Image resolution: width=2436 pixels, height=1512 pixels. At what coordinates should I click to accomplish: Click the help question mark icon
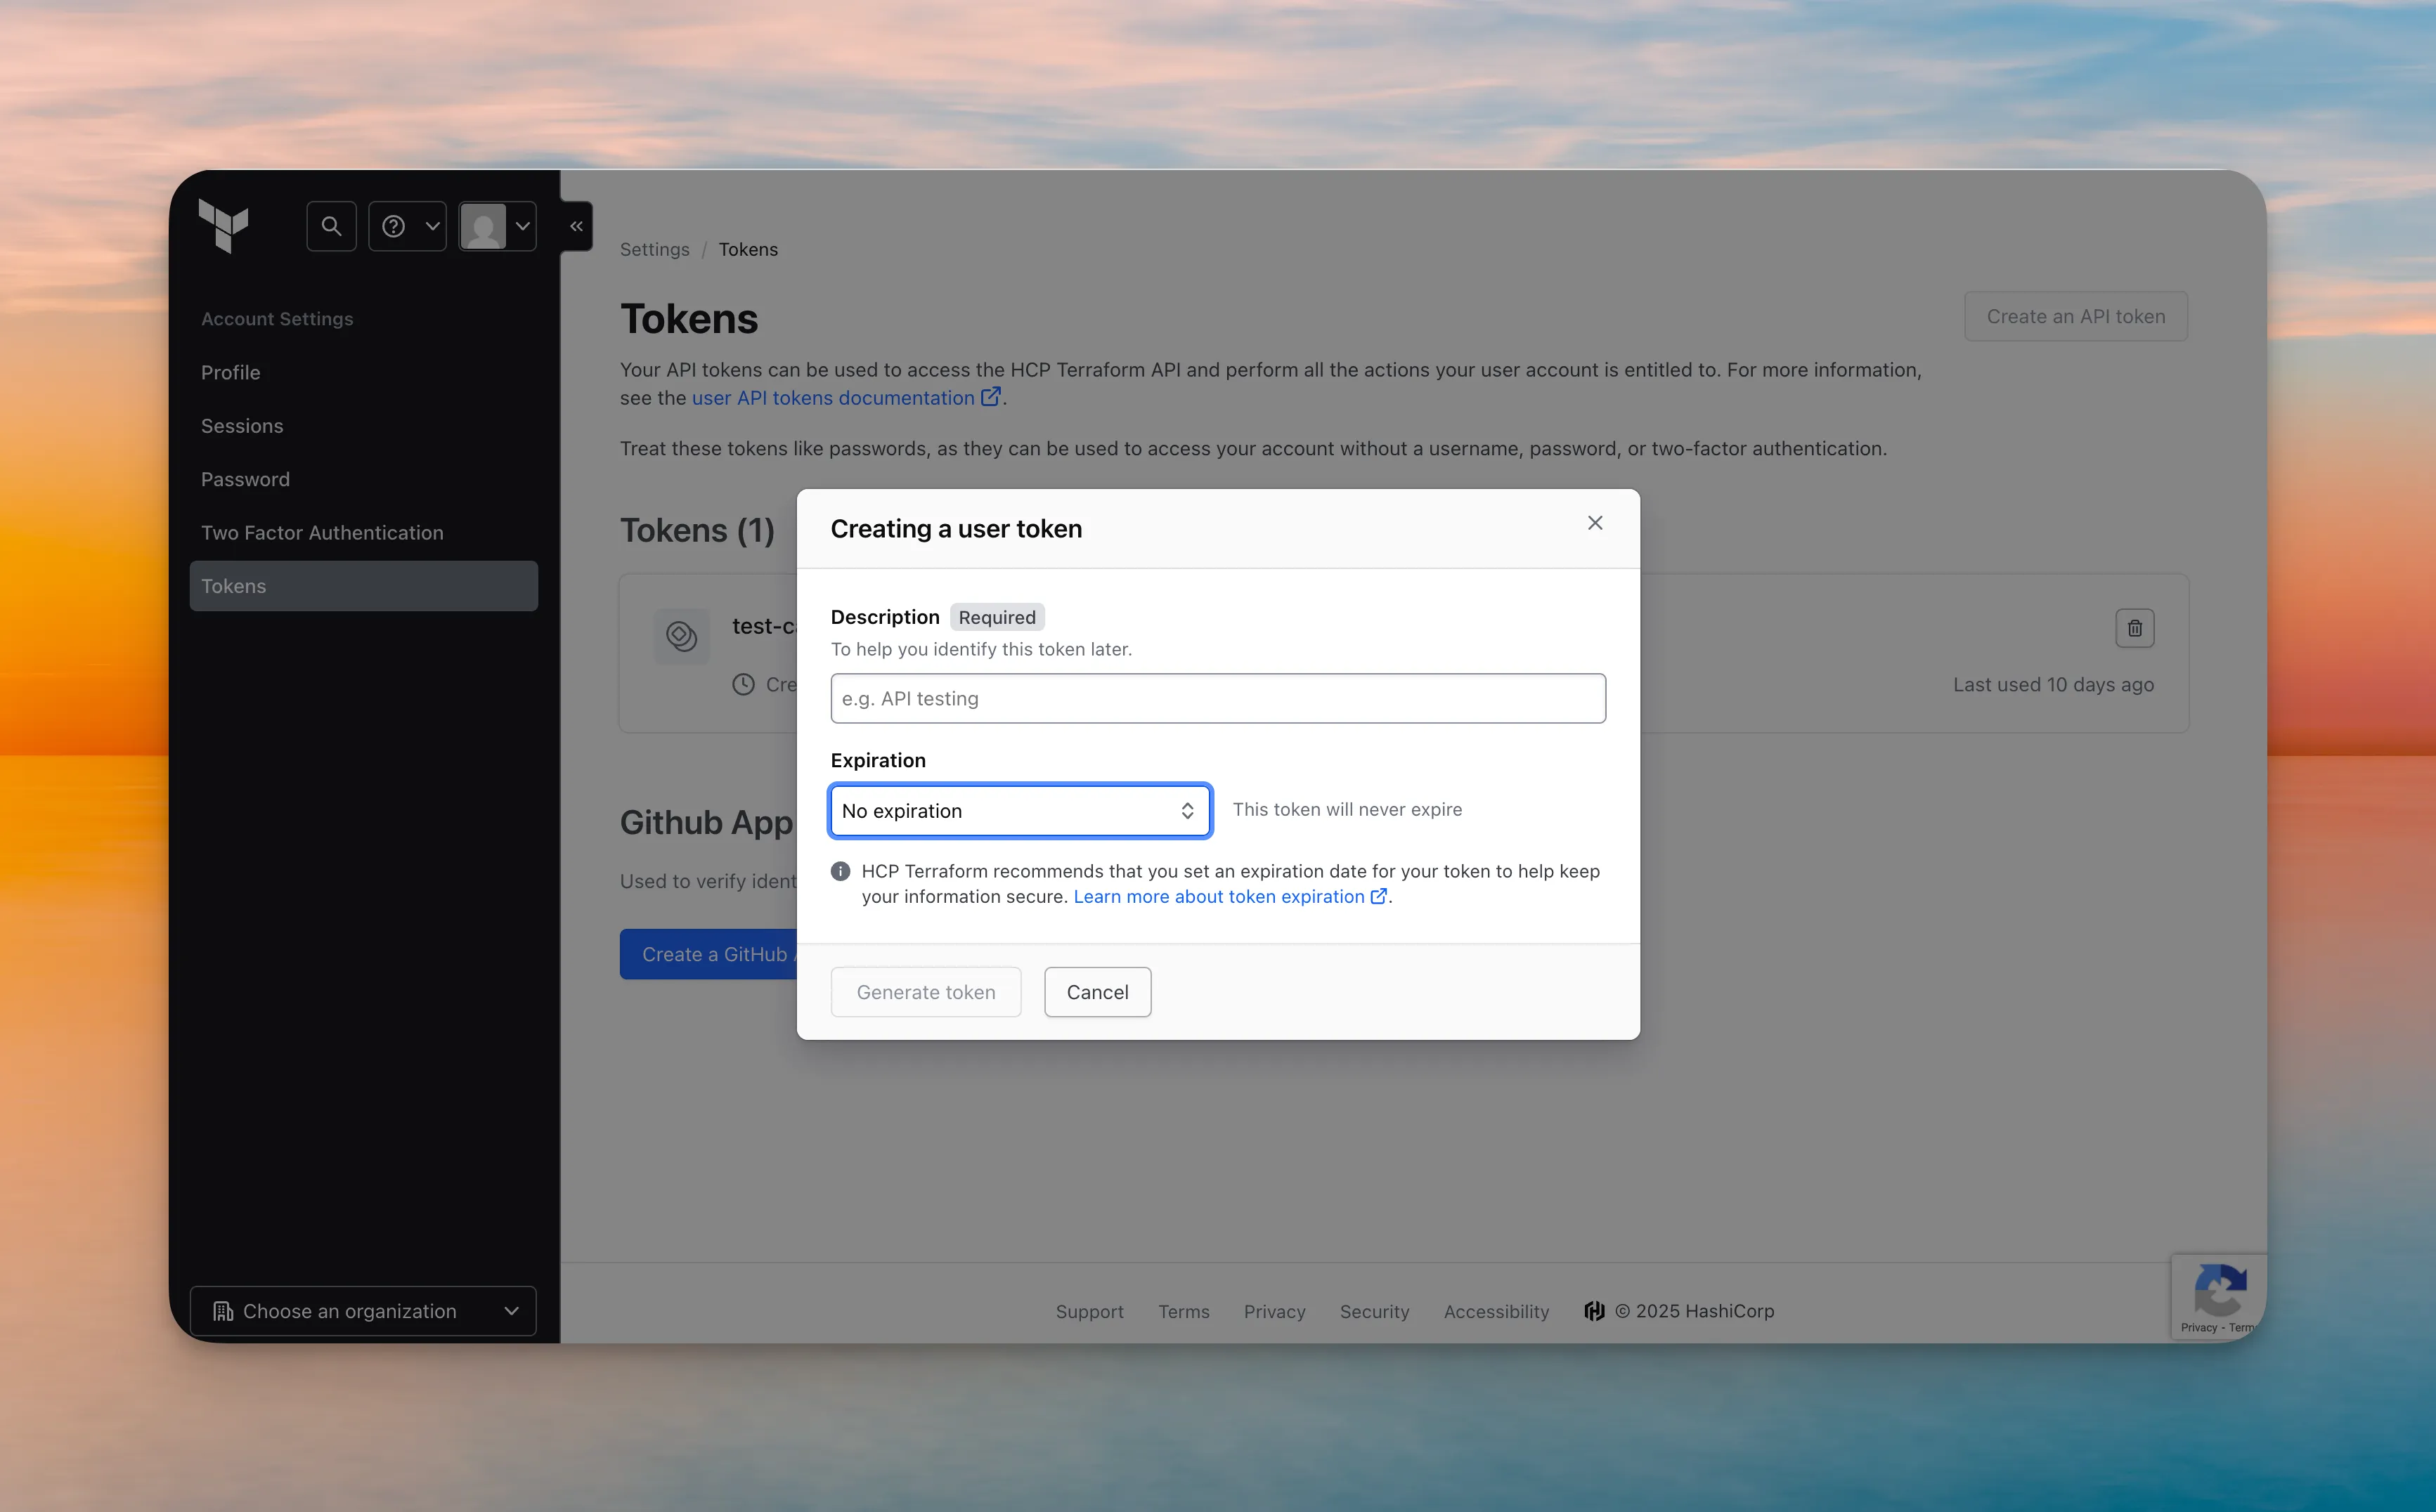point(393,226)
